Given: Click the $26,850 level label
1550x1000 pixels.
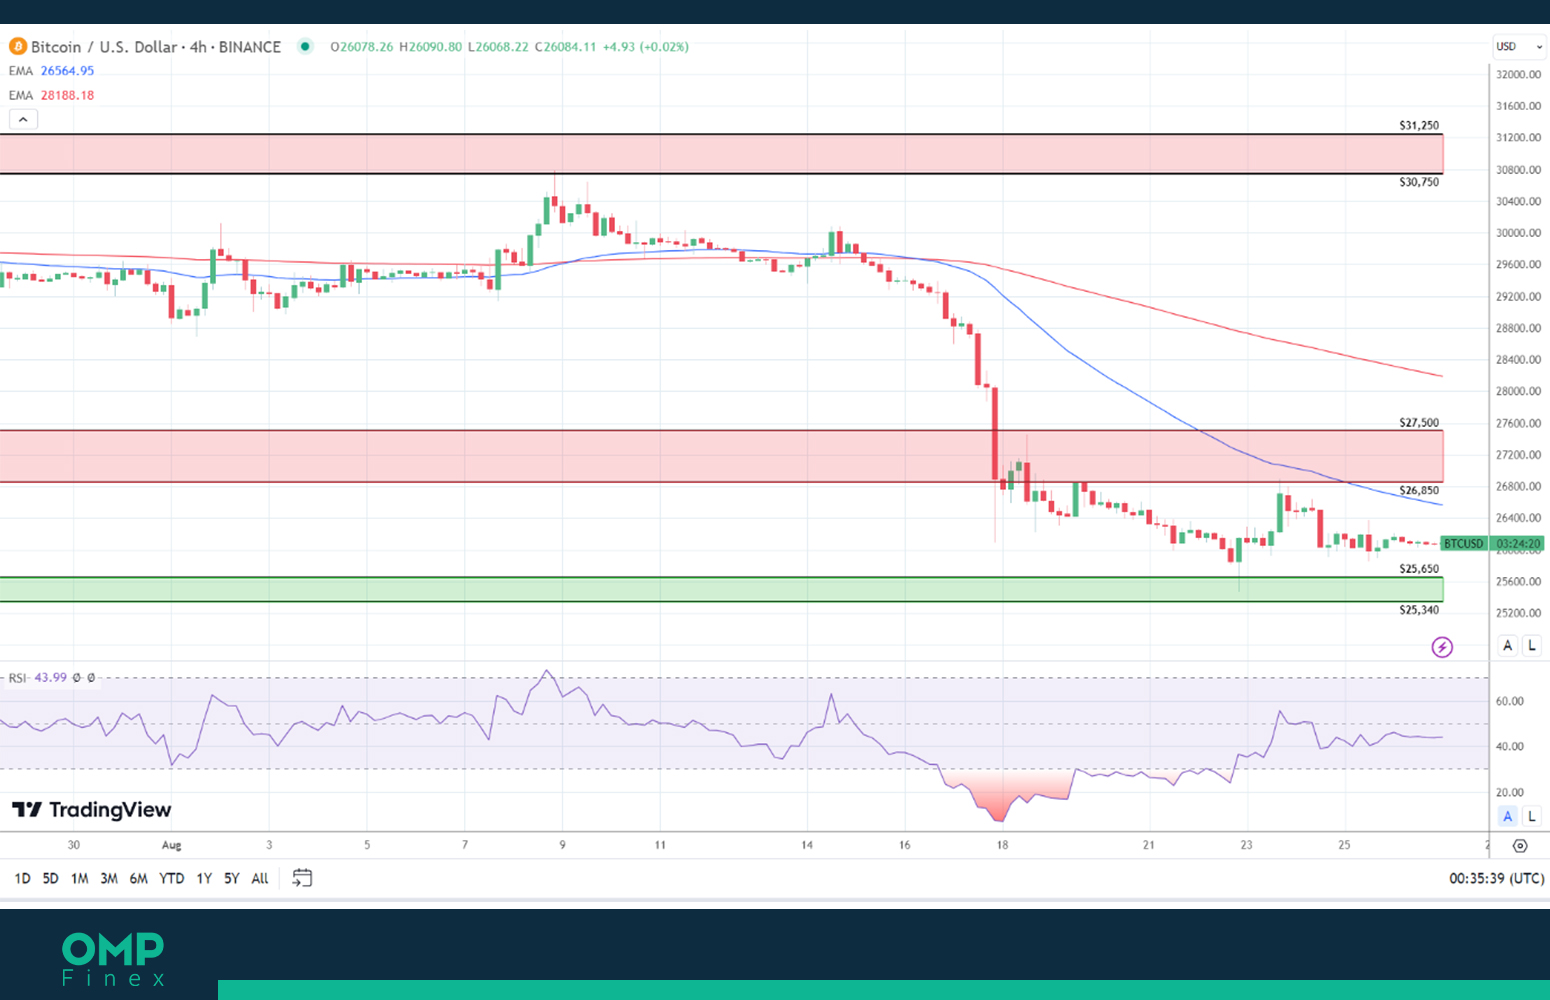Looking at the screenshot, I should (x=1419, y=490).
